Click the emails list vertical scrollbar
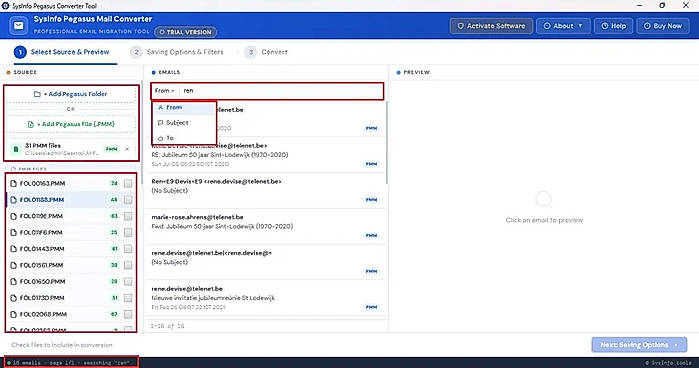 point(387,143)
